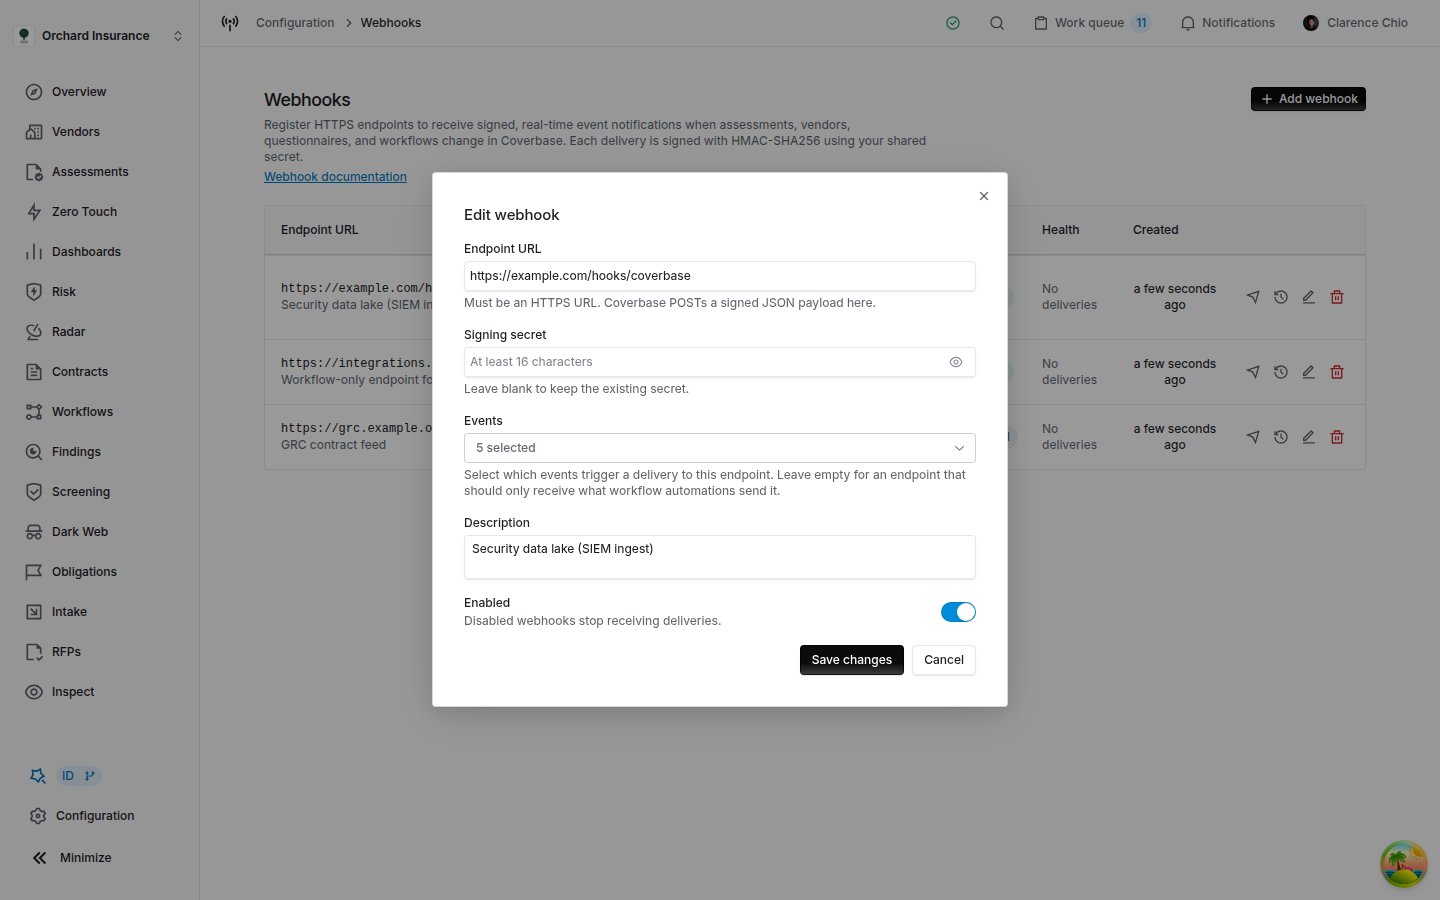
Task: Click Webhooks in the breadcrumb
Action: pyautogui.click(x=391, y=23)
